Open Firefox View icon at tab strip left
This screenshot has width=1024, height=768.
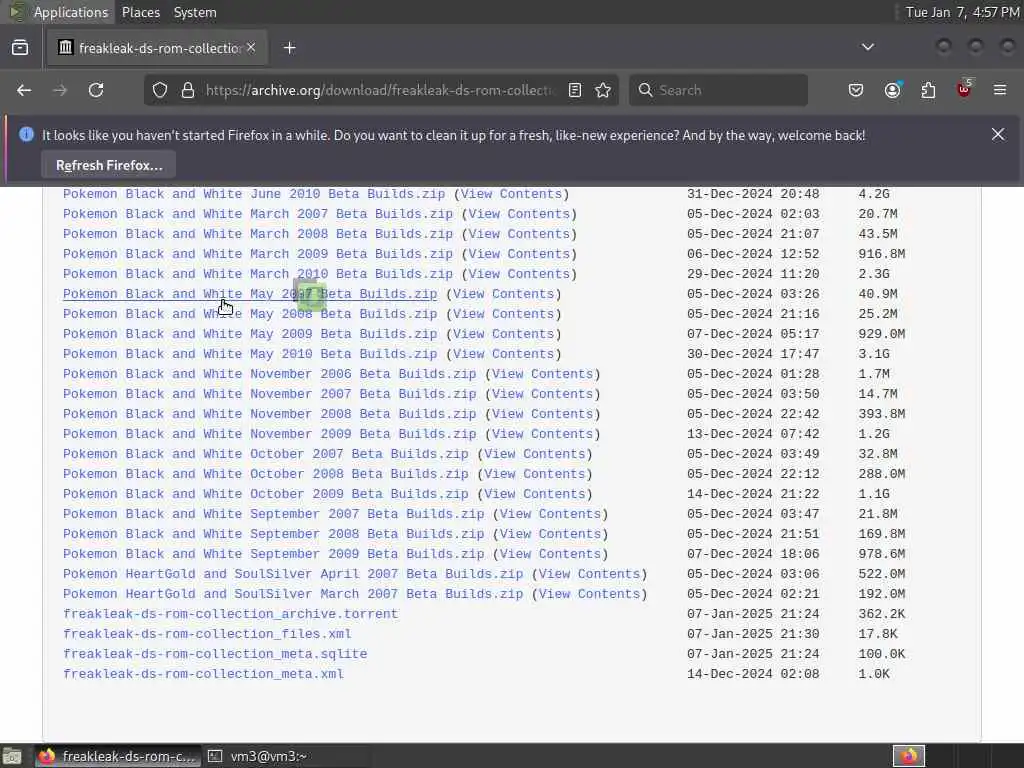(x=20, y=48)
